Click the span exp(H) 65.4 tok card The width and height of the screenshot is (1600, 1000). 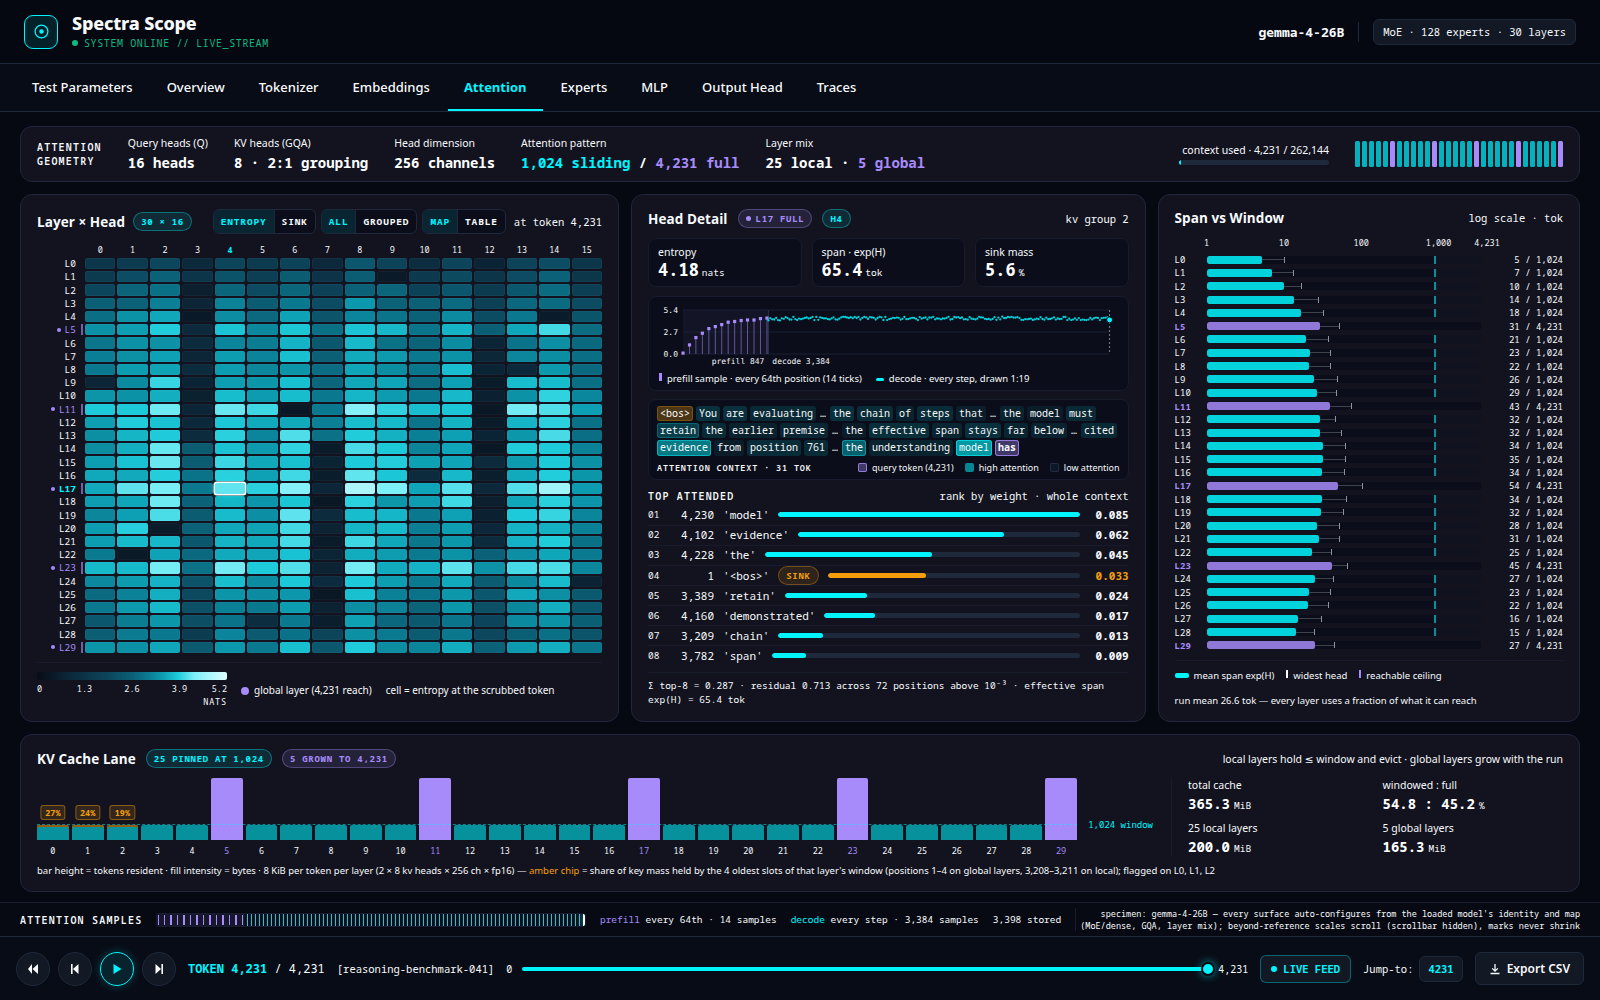point(888,263)
